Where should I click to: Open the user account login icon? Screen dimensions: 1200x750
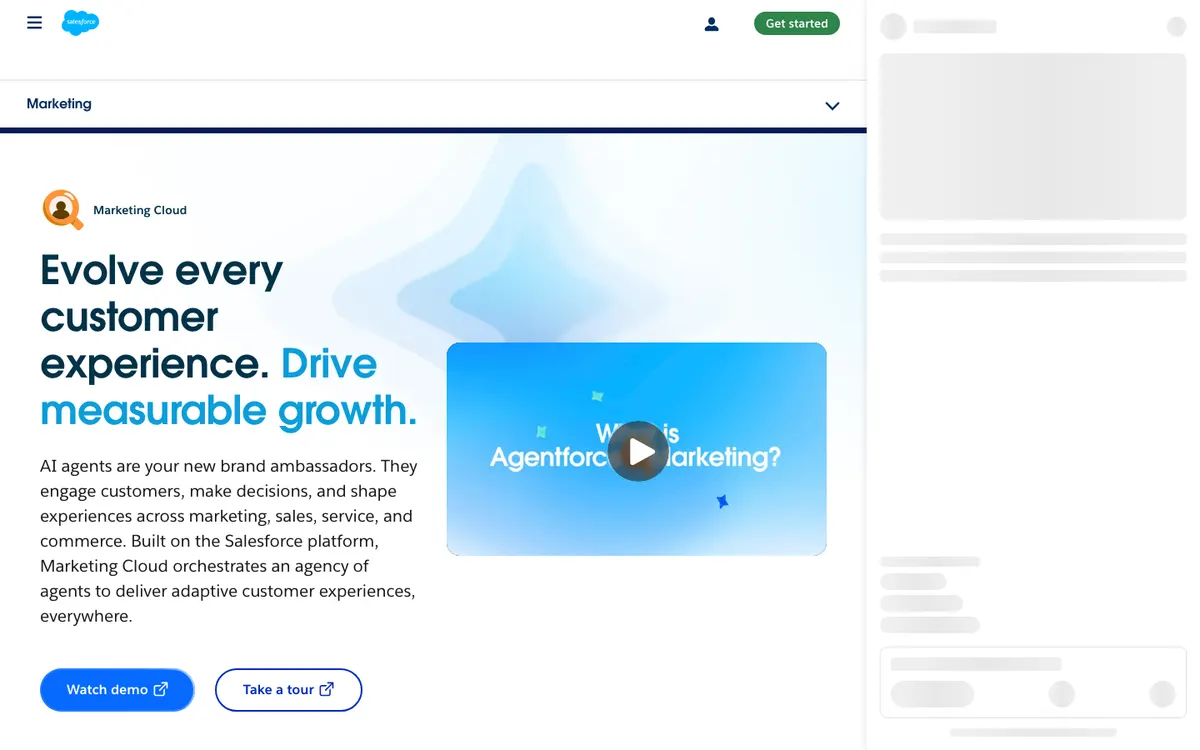712,24
